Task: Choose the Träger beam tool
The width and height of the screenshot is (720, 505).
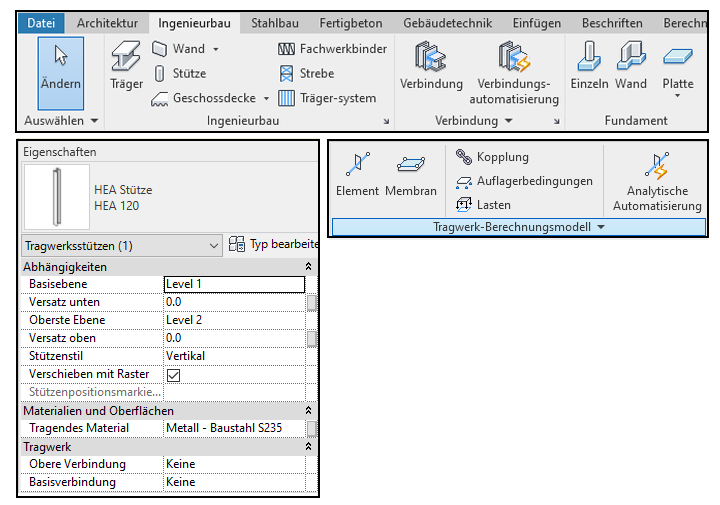Action: [126, 65]
